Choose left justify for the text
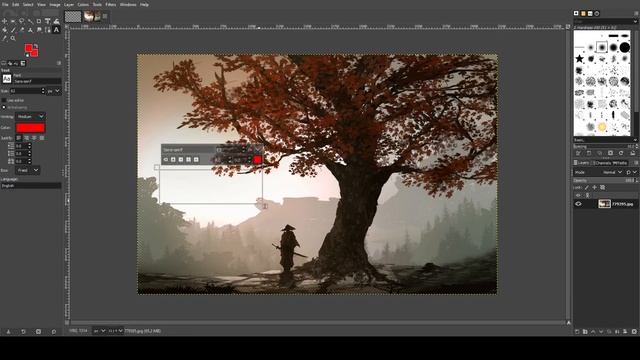 (19, 138)
